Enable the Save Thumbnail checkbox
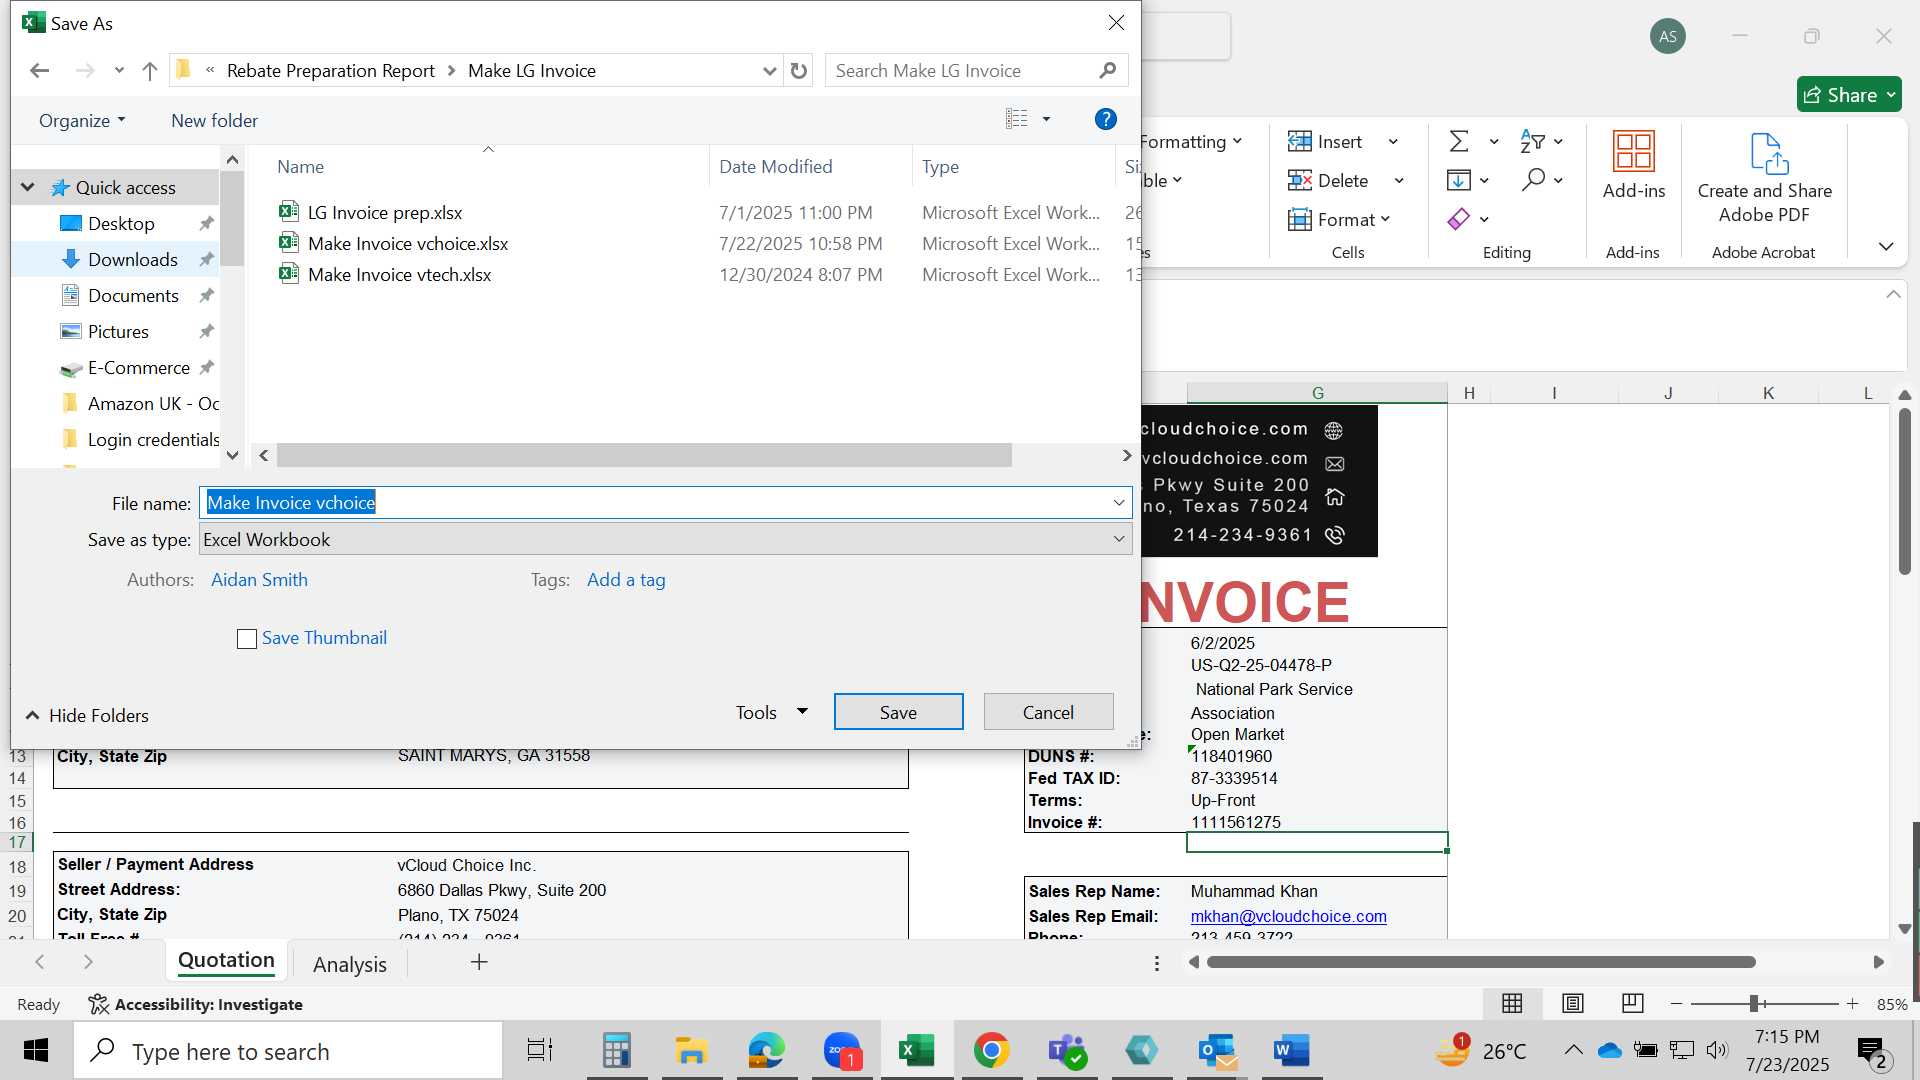This screenshot has height=1080, width=1920. coord(247,639)
